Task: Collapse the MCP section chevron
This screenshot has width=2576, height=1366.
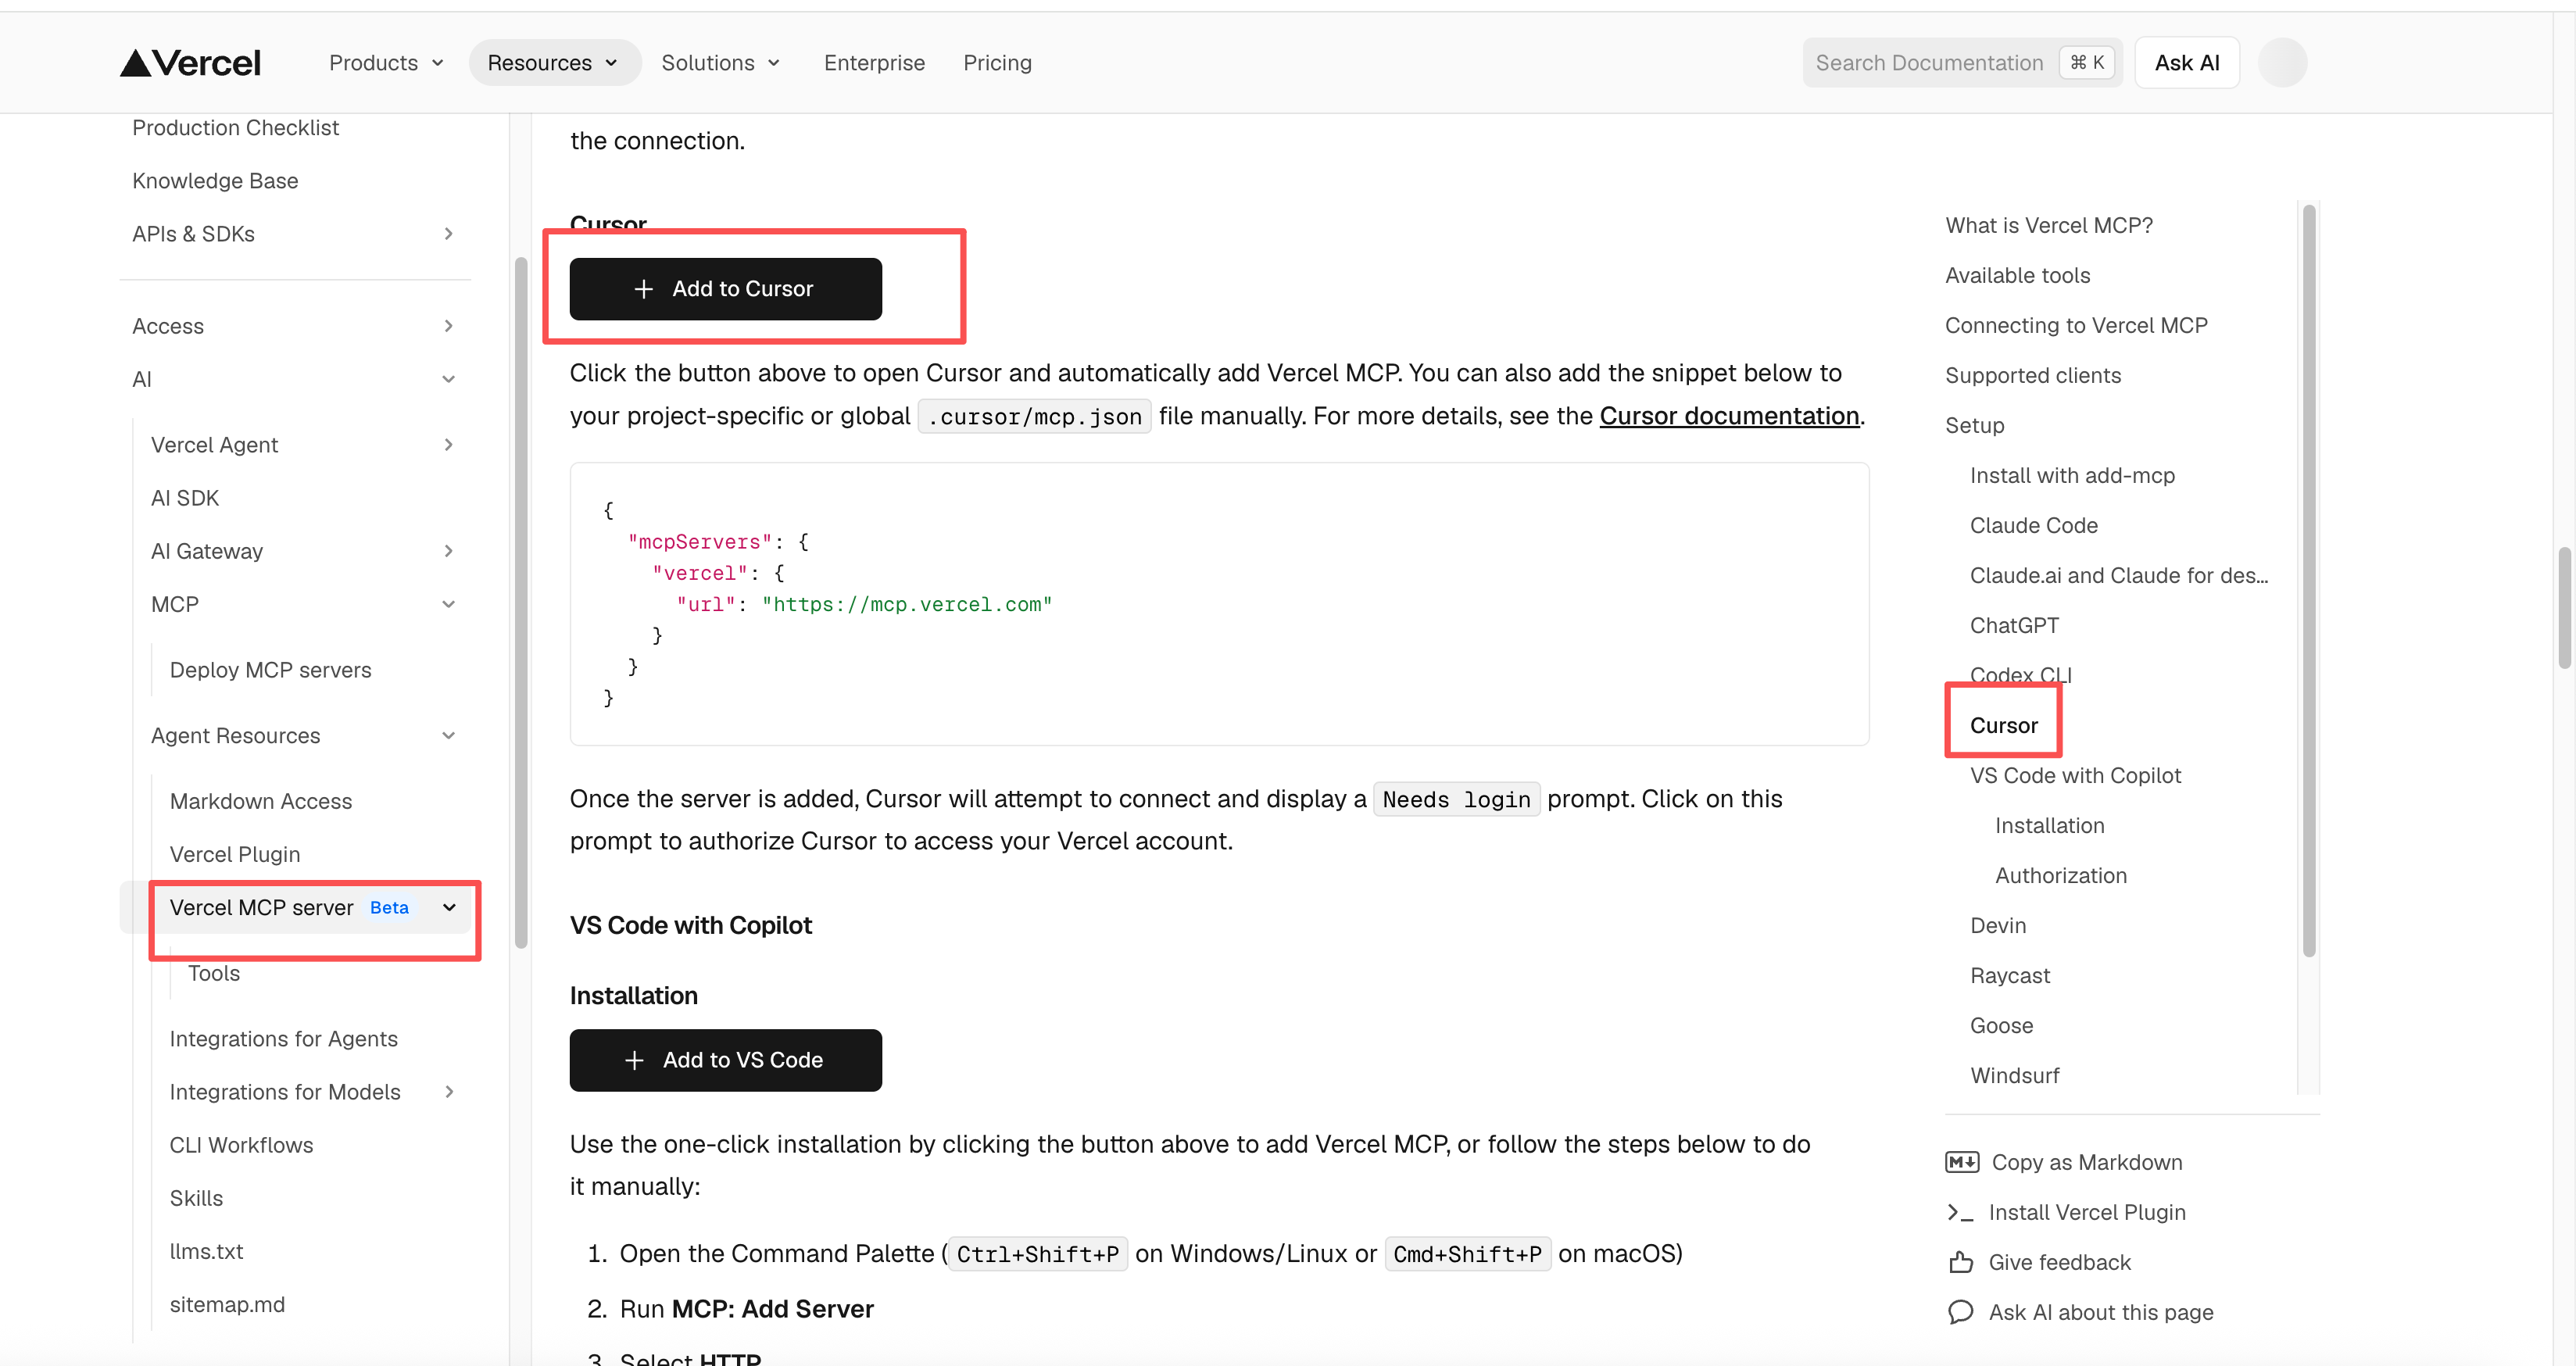Action: coord(448,604)
